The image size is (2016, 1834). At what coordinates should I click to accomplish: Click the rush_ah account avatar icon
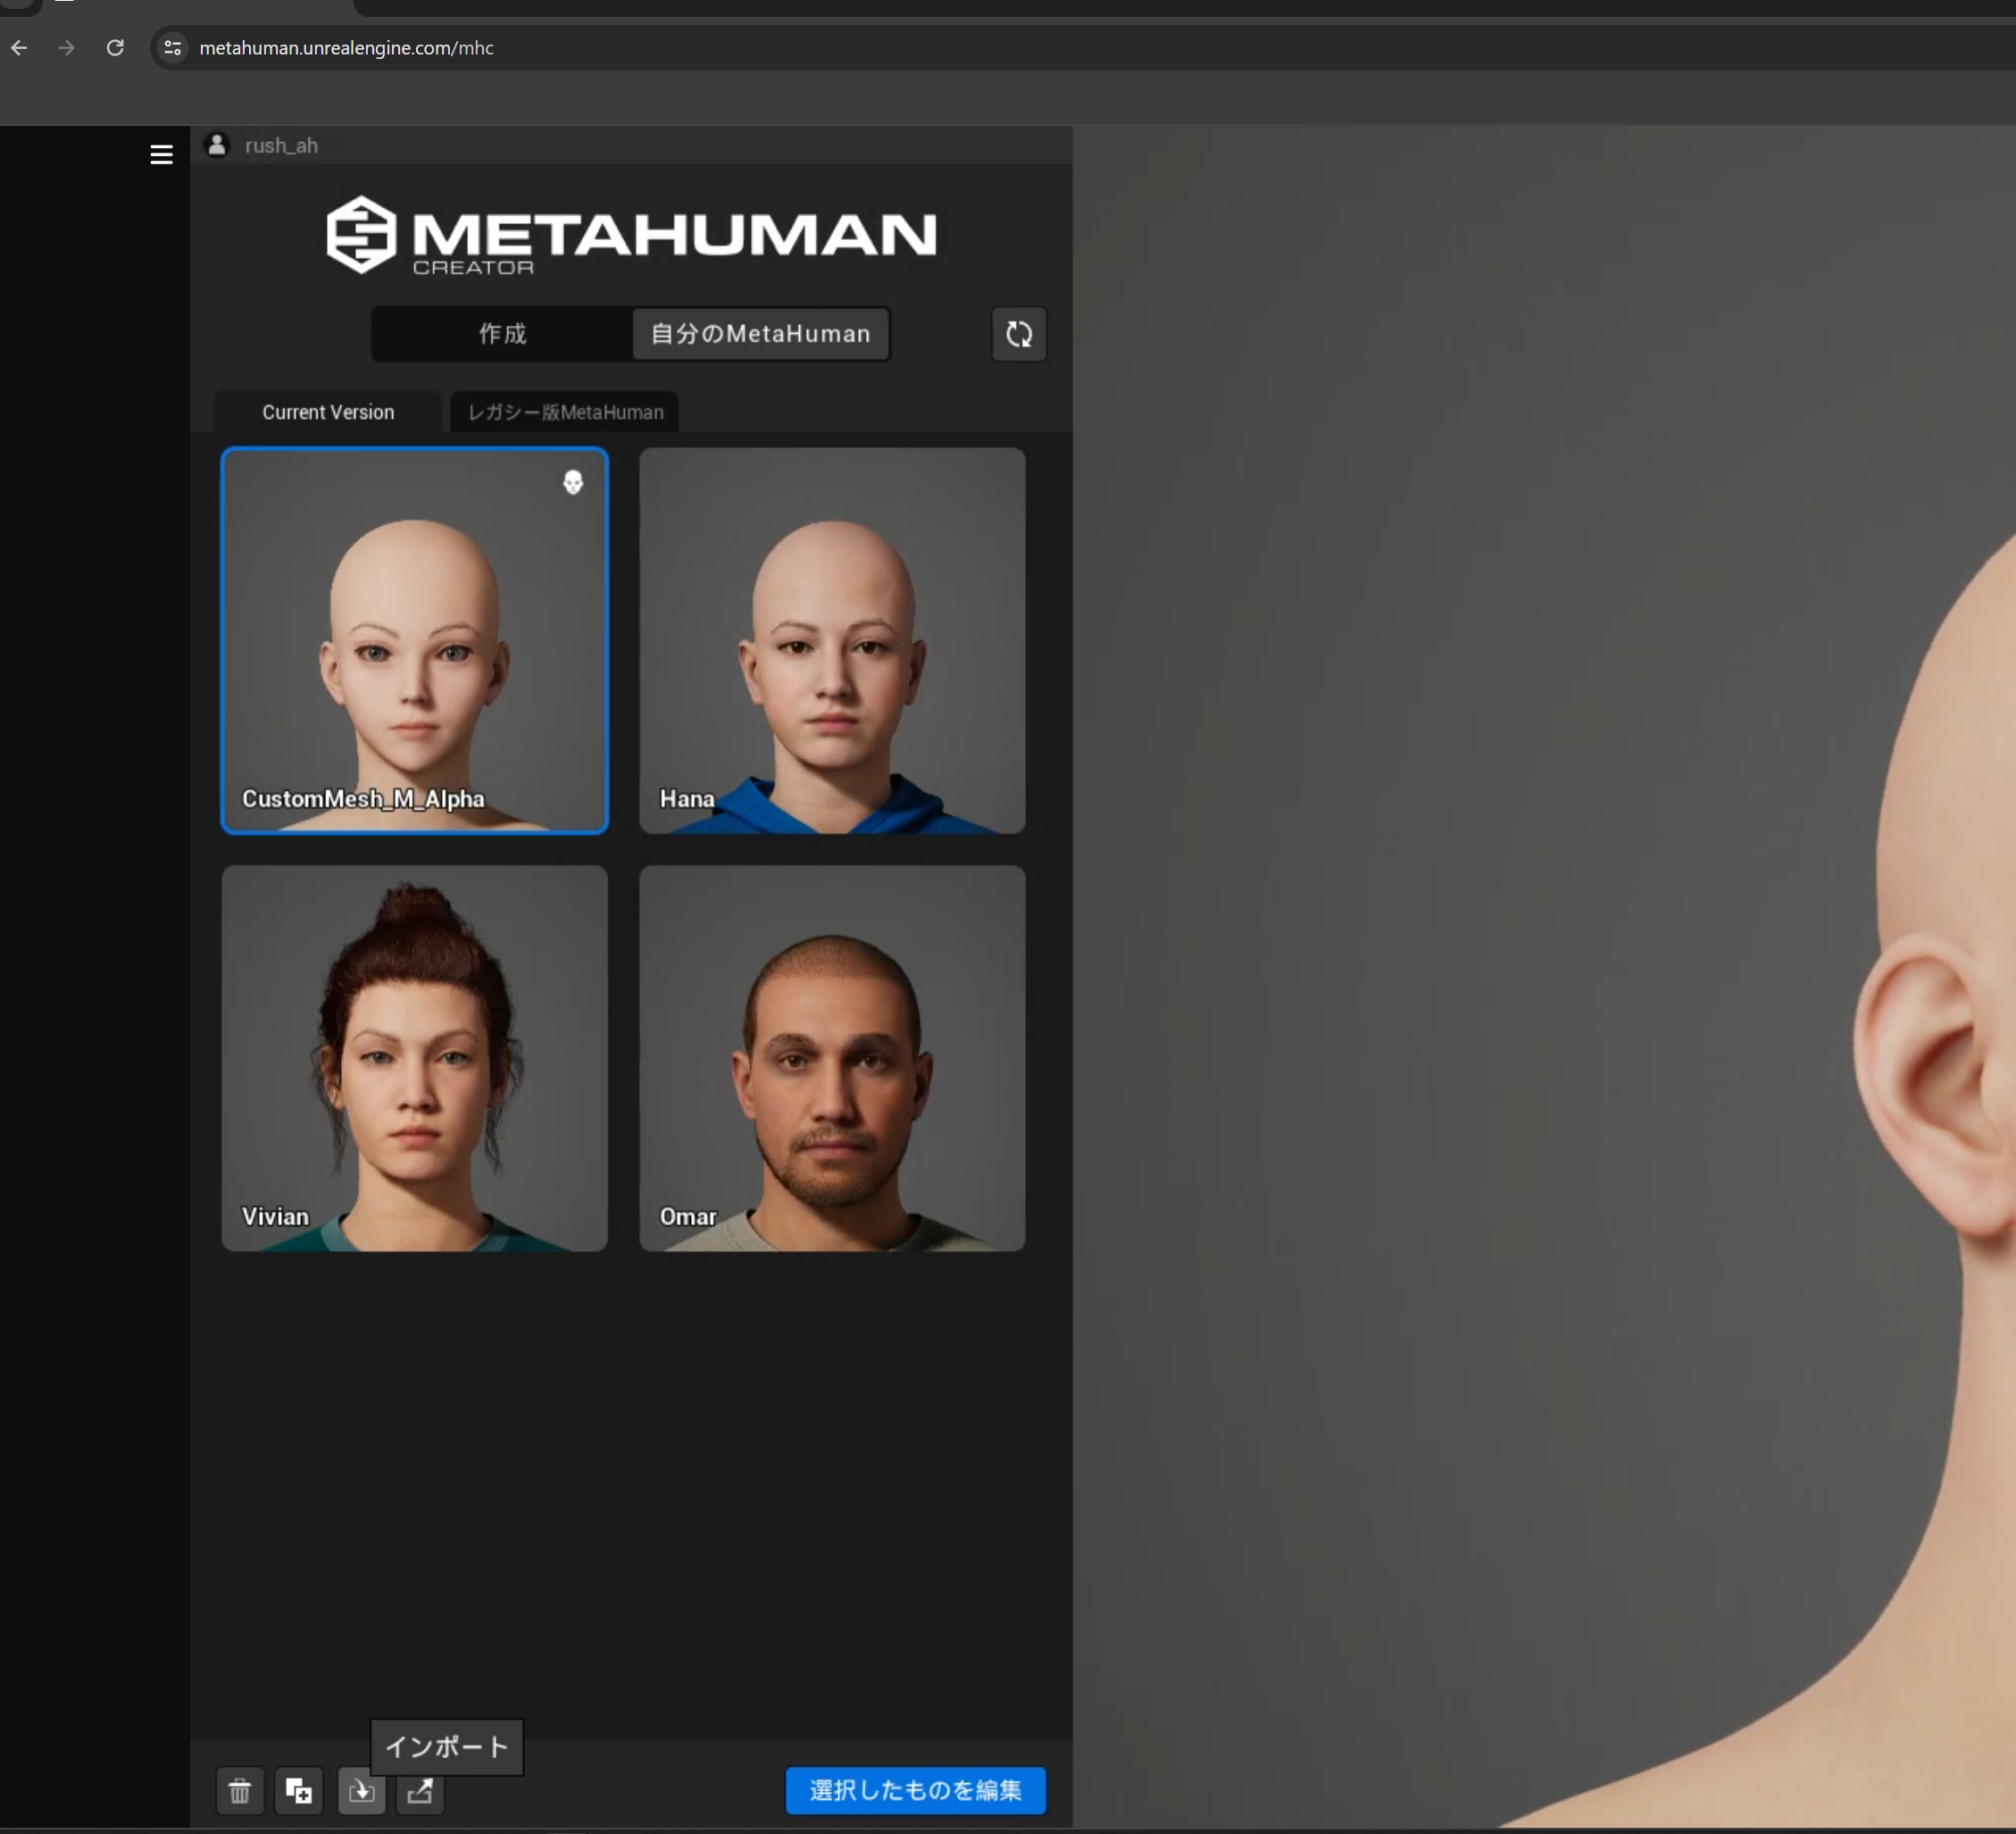click(x=217, y=144)
